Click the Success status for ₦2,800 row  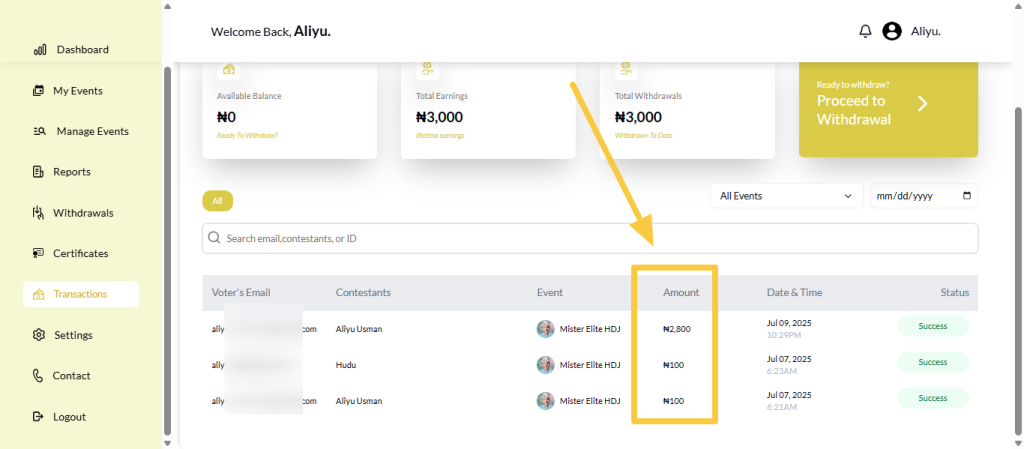pyautogui.click(x=932, y=326)
